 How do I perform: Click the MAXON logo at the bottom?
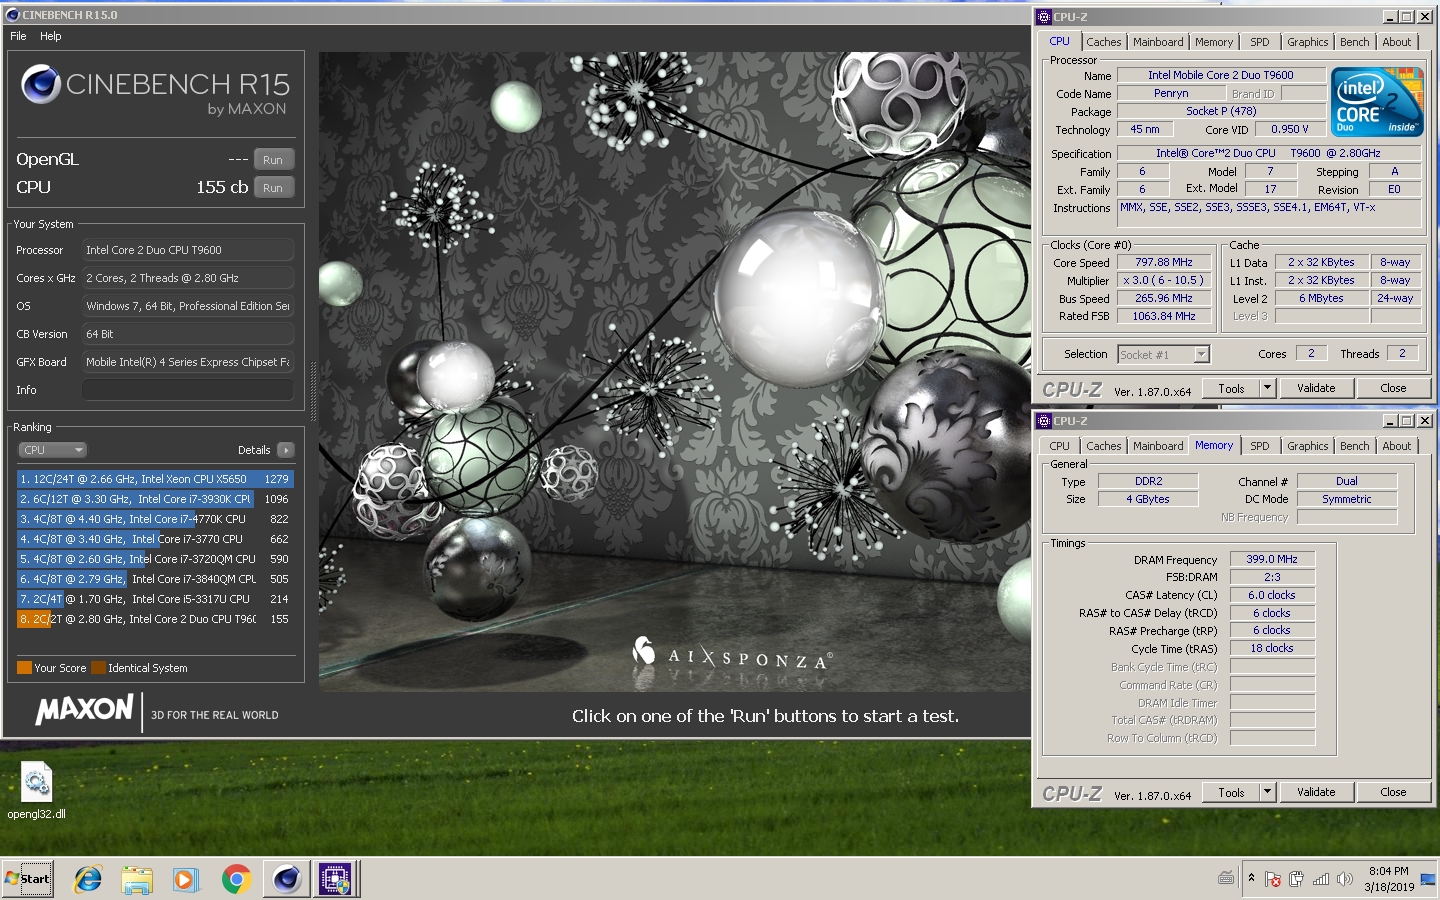tap(84, 710)
